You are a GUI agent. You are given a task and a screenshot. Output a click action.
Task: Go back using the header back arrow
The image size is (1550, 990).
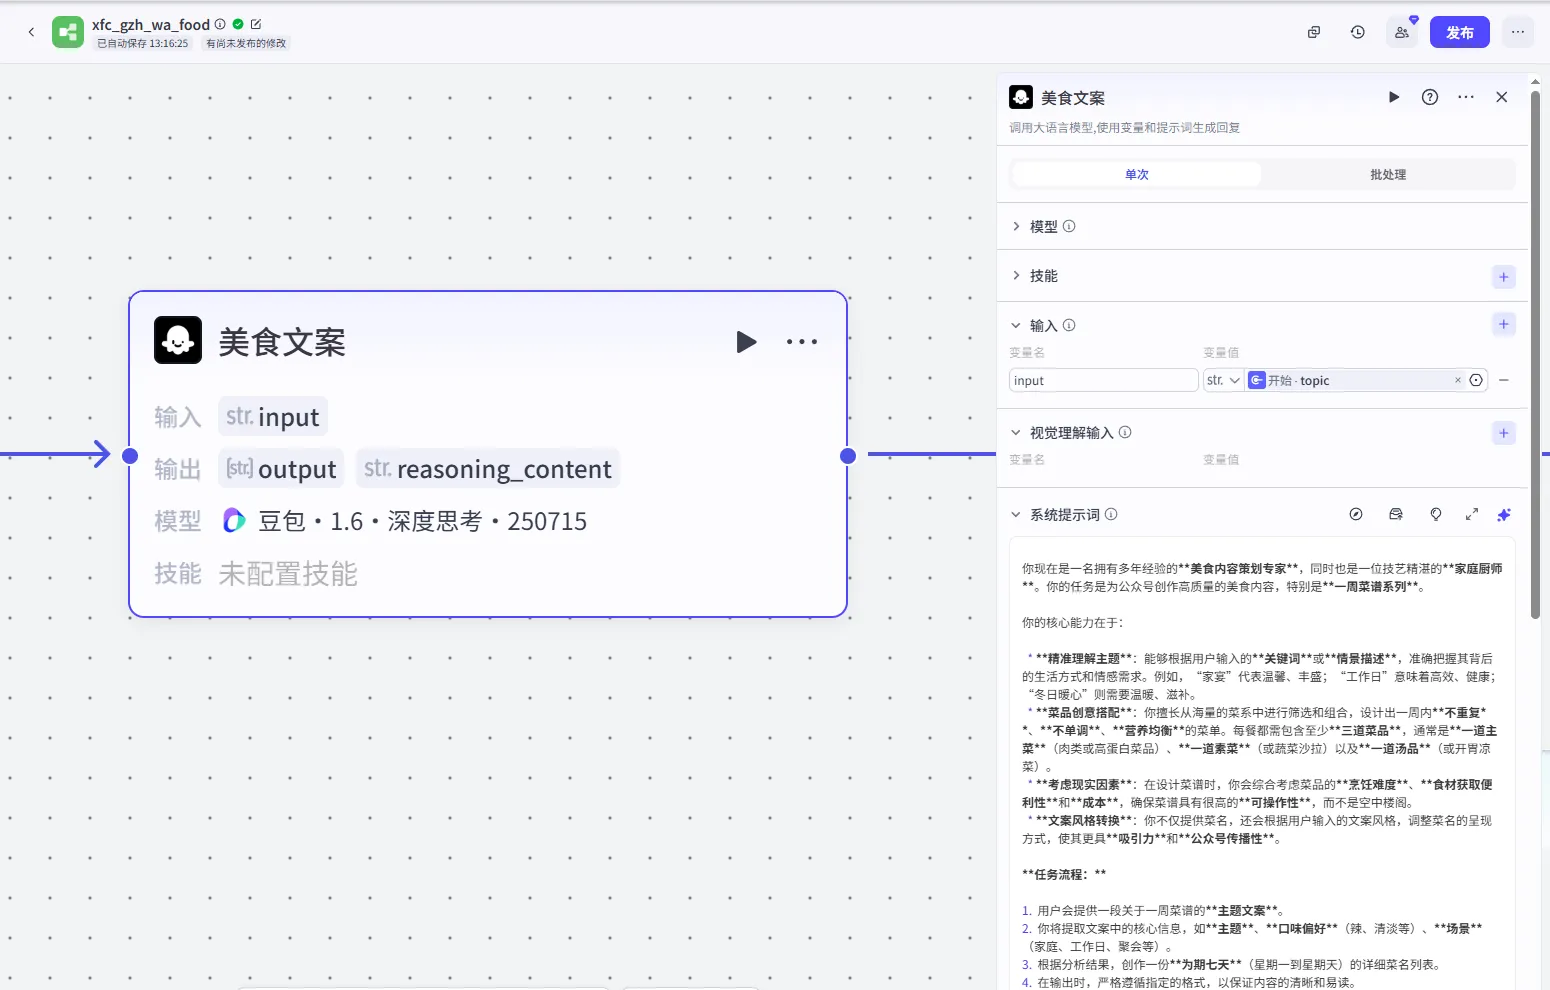pos(31,32)
